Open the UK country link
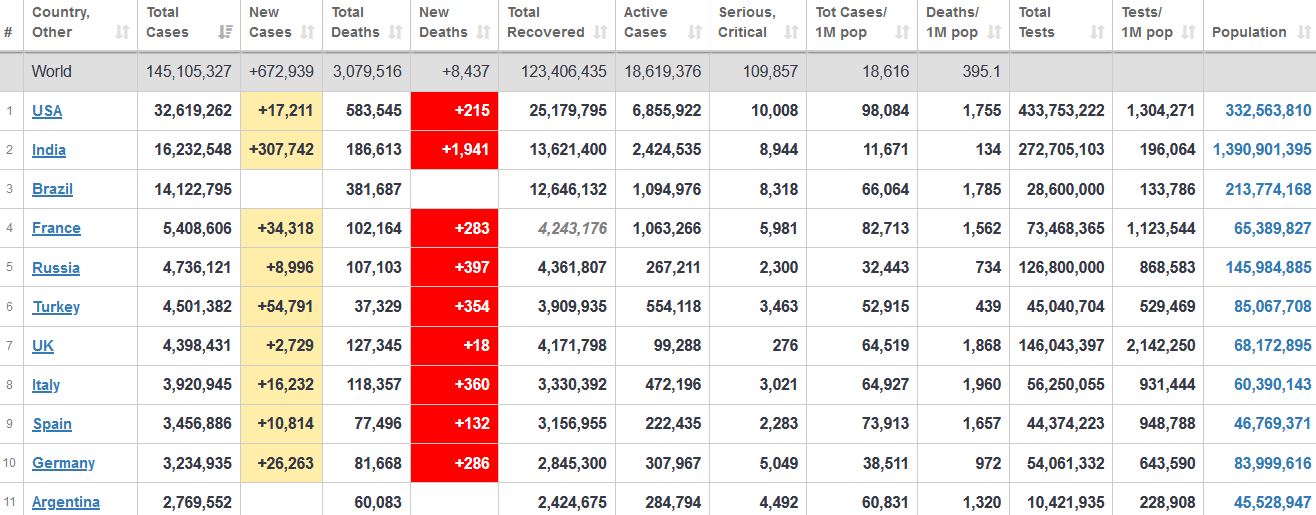 (x=43, y=346)
